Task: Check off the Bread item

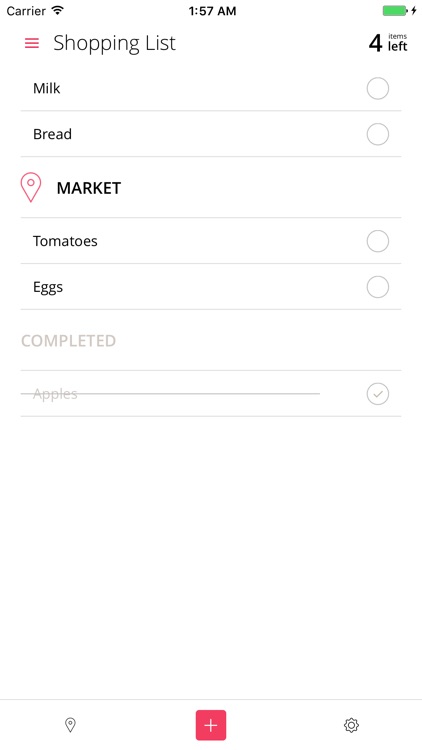Action: pos(378,134)
